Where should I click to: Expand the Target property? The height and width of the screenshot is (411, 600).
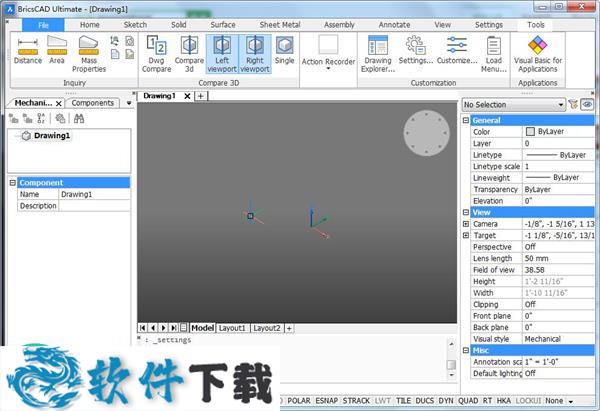point(466,235)
